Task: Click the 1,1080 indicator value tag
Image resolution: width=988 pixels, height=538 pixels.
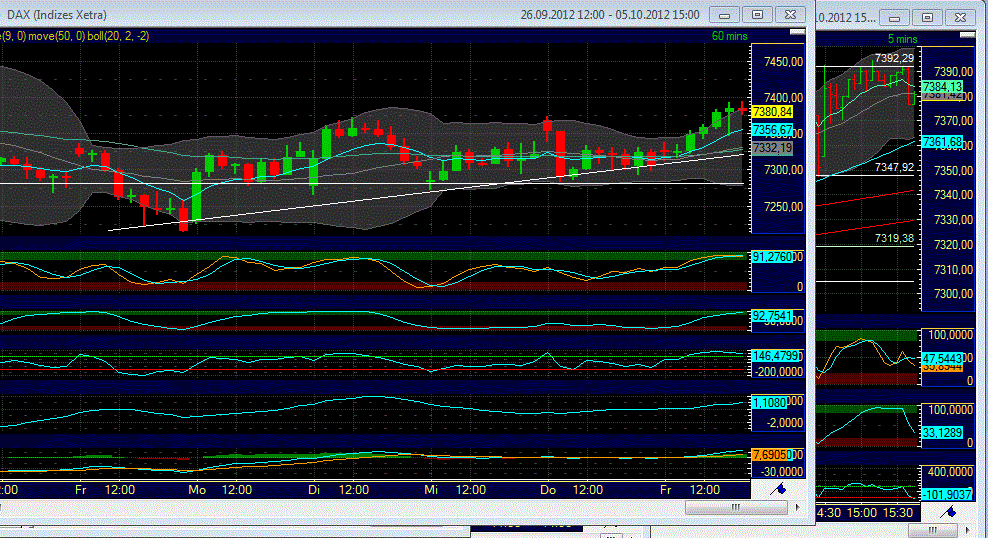Action: (769, 402)
